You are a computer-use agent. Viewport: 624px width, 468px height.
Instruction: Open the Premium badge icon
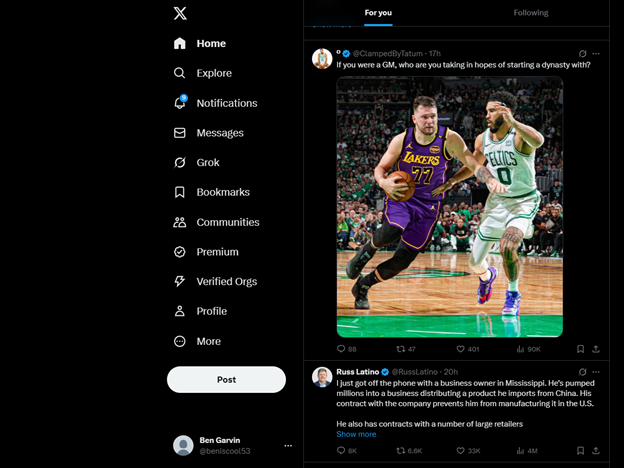click(x=179, y=252)
